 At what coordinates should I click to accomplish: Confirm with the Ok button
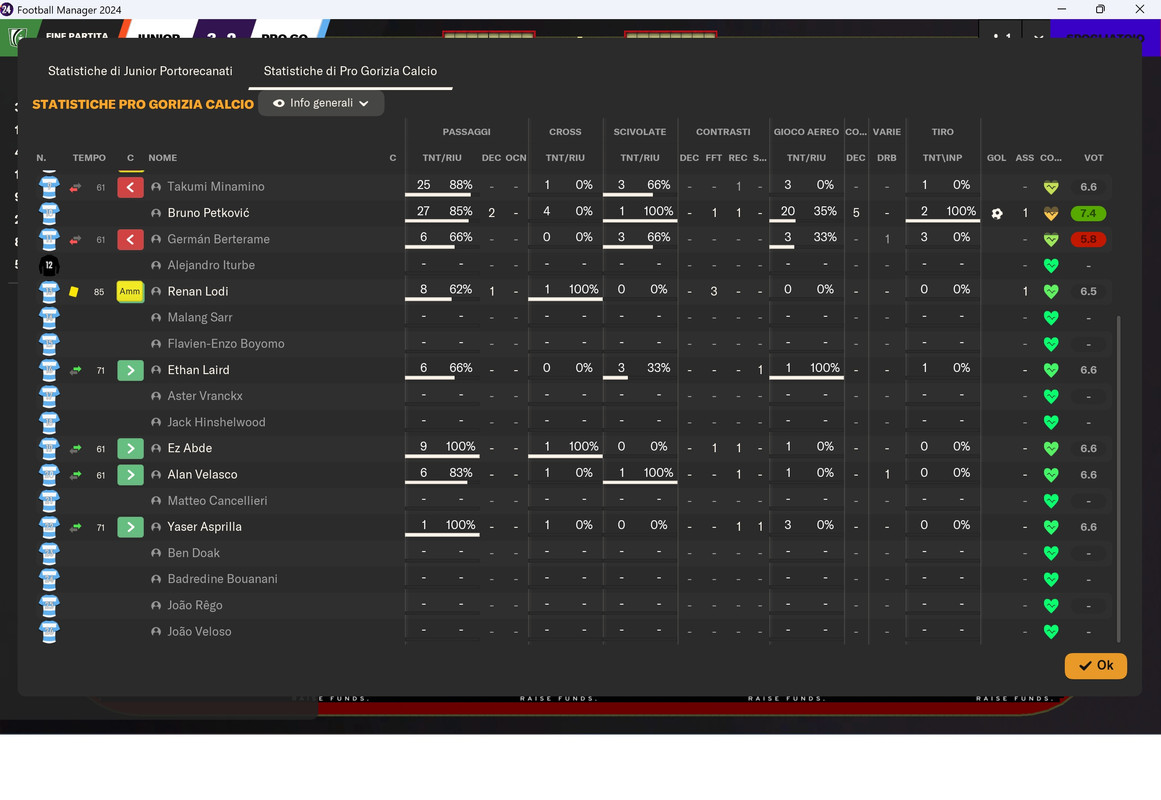coord(1095,665)
